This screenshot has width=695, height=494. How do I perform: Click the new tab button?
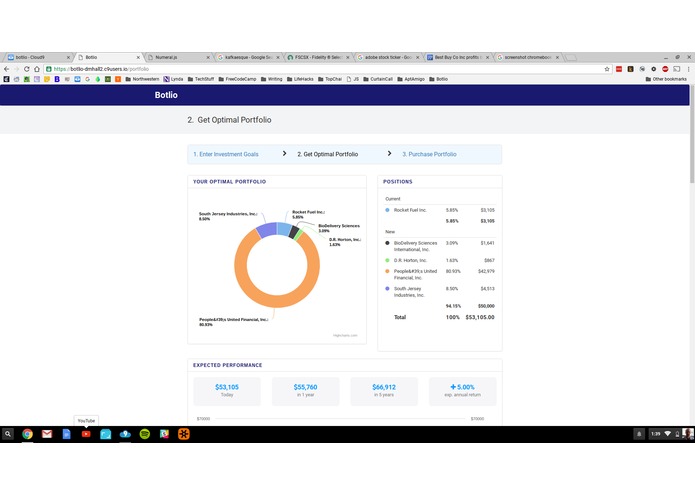coord(571,58)
